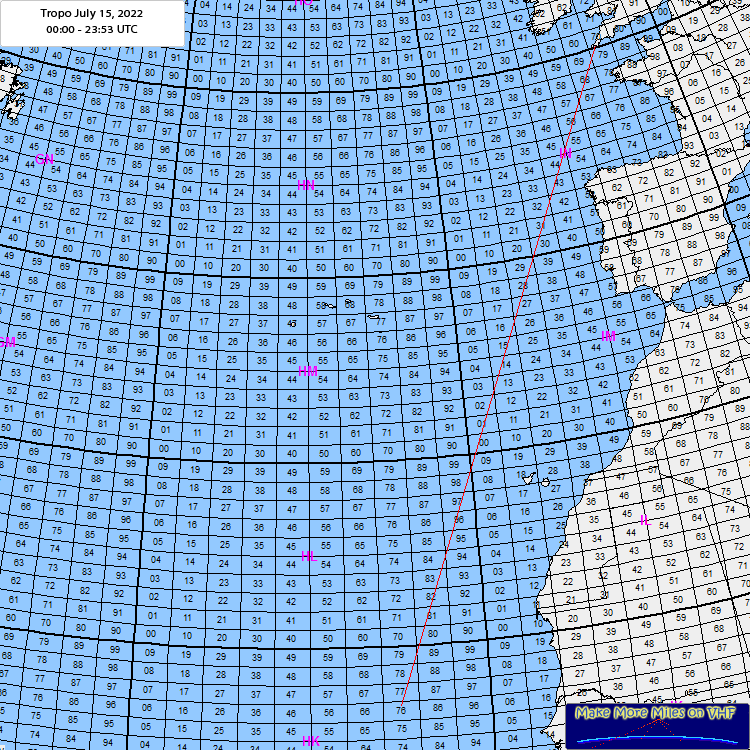Click the magenta HL field label
Image resolution: width=750 pixels, height=750 pixels.
tap(309, 556)
